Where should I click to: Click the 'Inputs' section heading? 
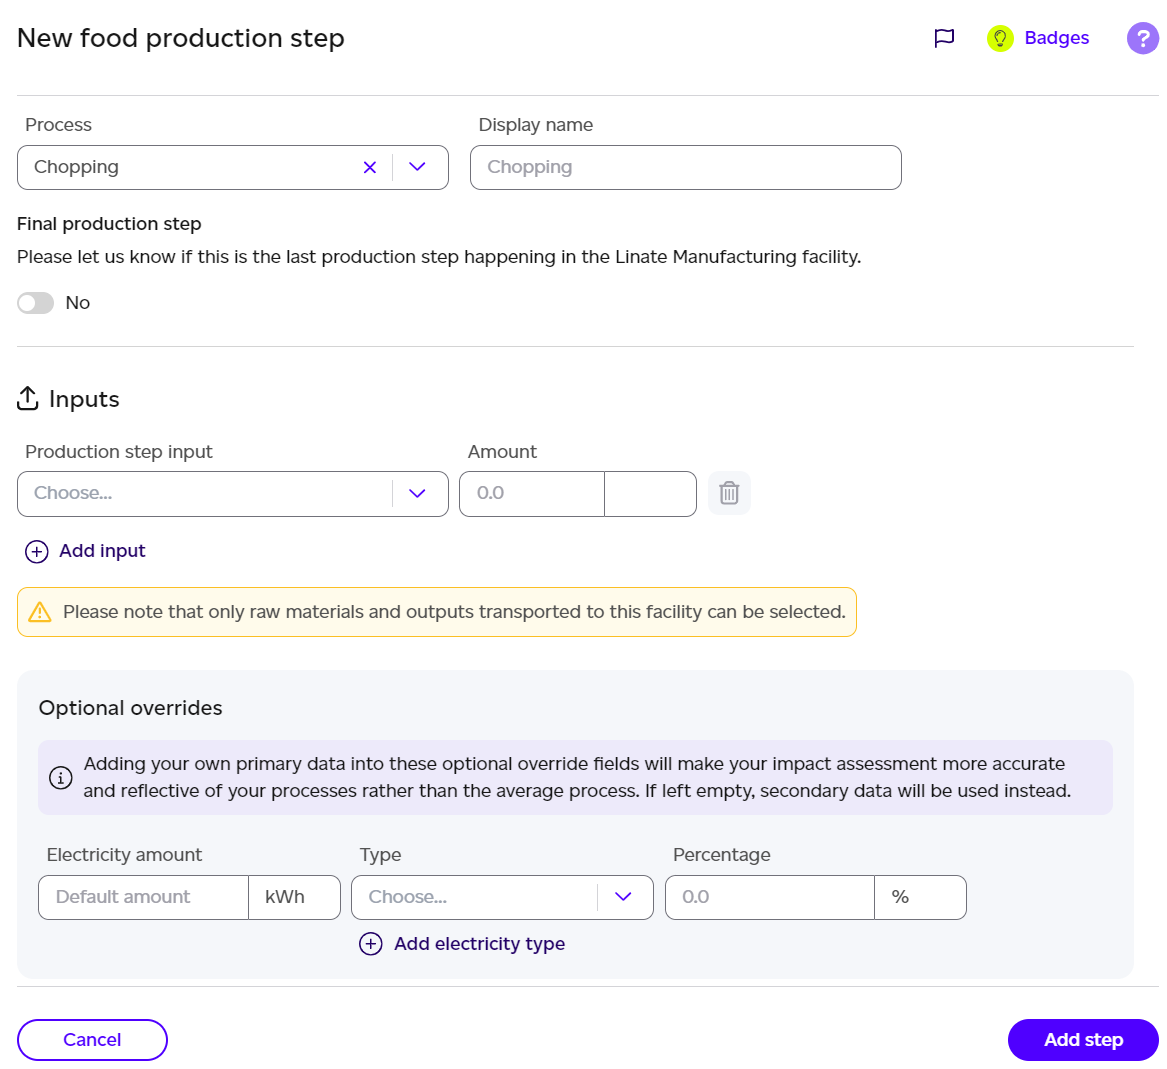tap(84, 399)
